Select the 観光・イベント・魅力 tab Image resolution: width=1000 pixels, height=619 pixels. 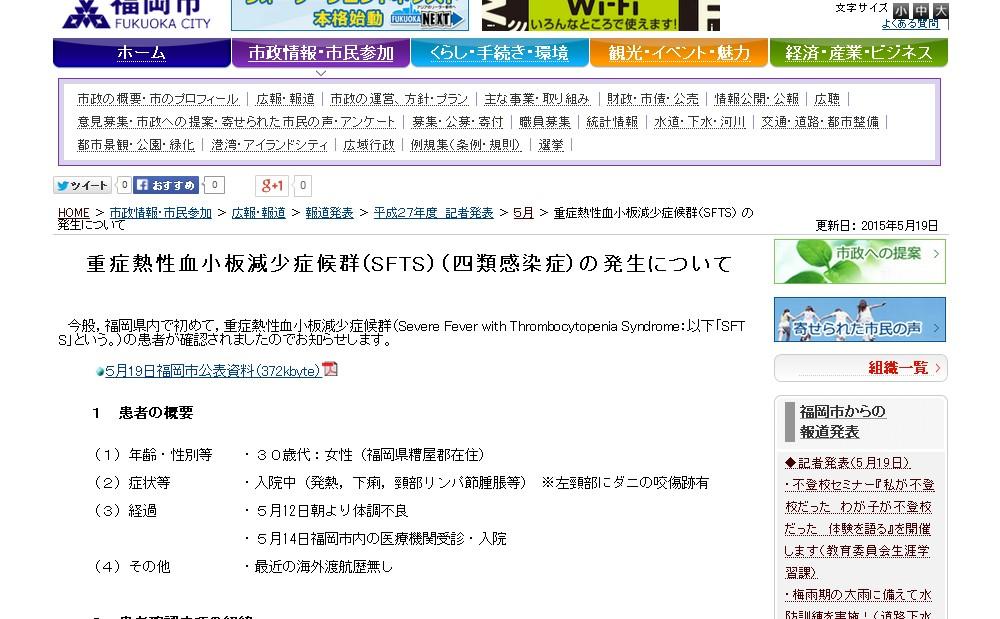coord(677,53)
